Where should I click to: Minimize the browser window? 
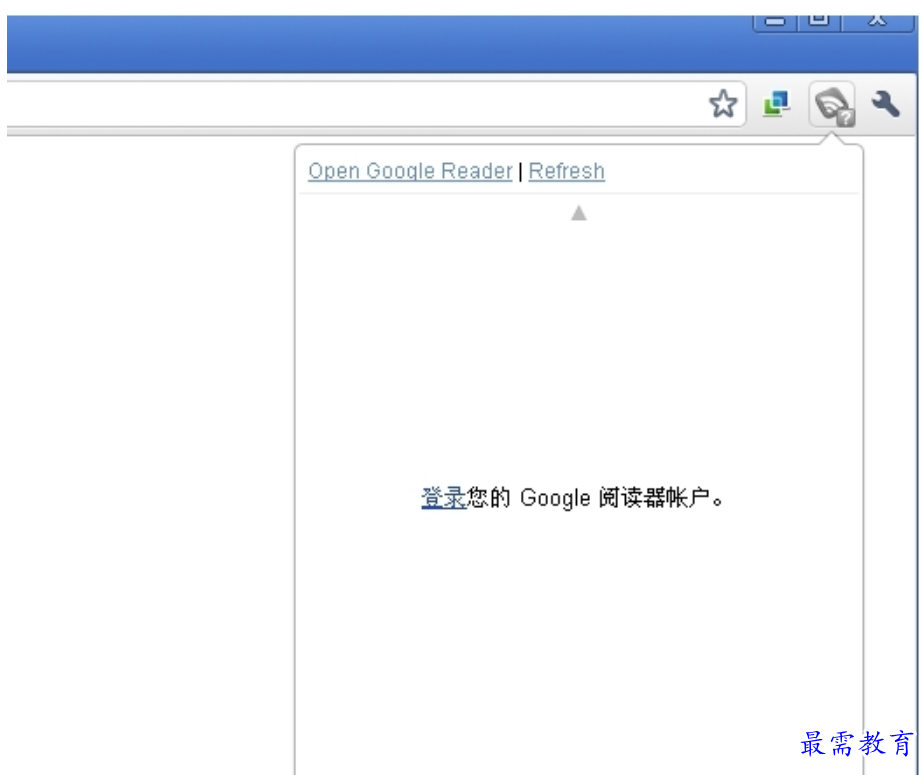tap(775, 22)
